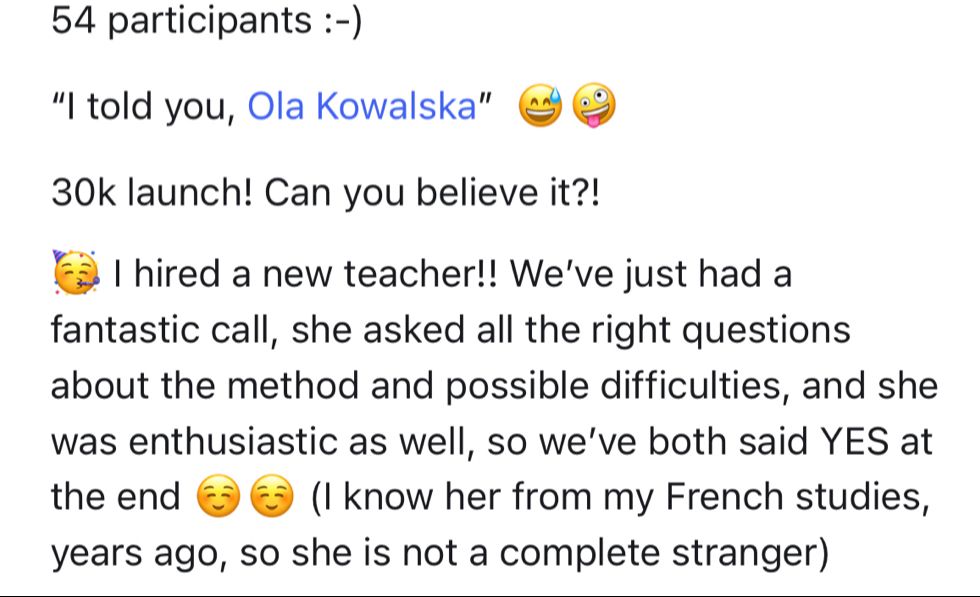Click the '30k launch!' text
Screen dimensions: 980x597
click(152, 192)
